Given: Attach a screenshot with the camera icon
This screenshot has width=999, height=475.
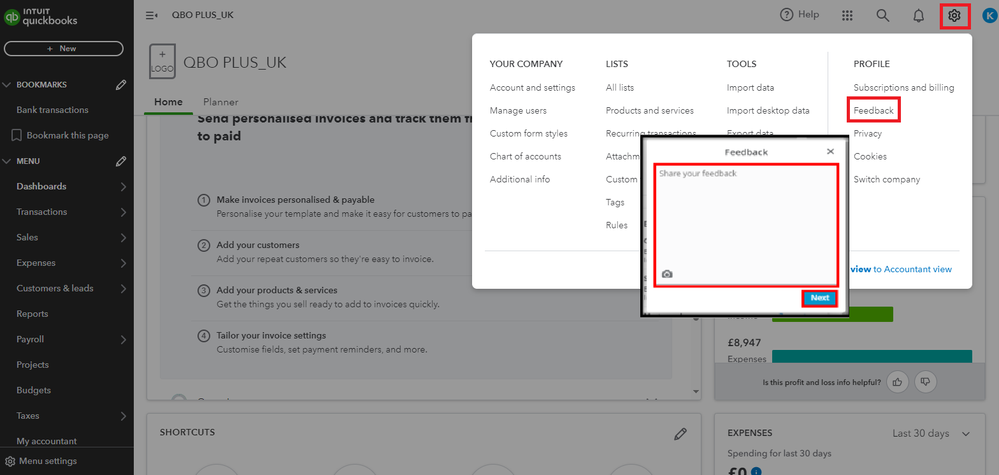Looking at the screenshot, I should pyautogui.click(x=667, y=274).
